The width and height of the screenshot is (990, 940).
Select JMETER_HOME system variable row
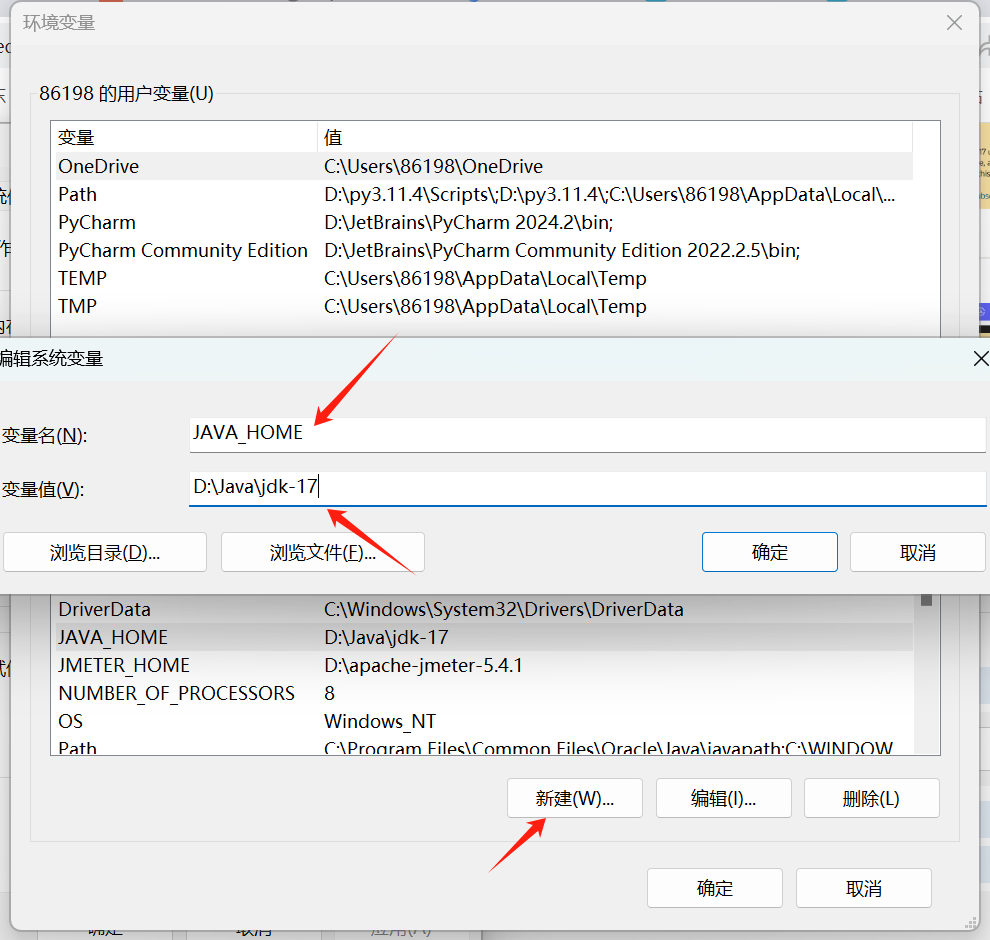pos(484,665)
